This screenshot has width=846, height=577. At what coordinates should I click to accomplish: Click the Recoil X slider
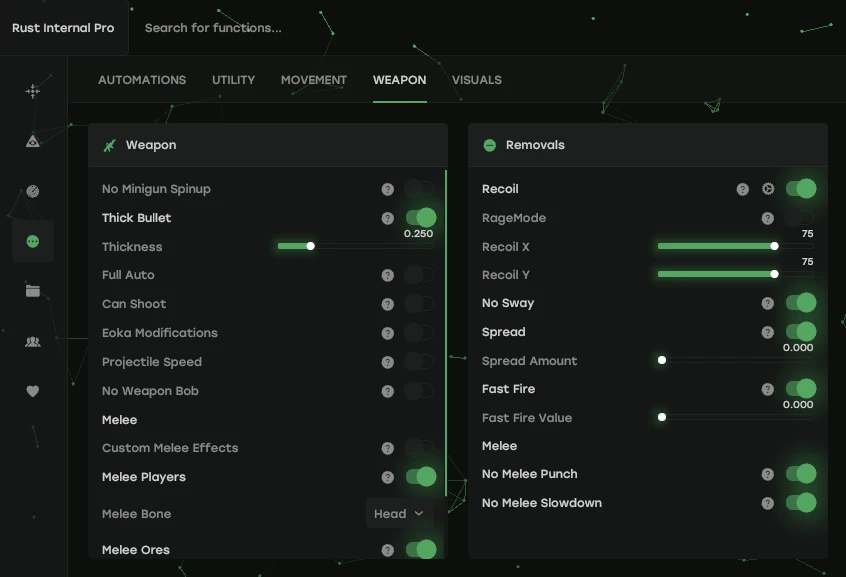(x=735, y=246)
